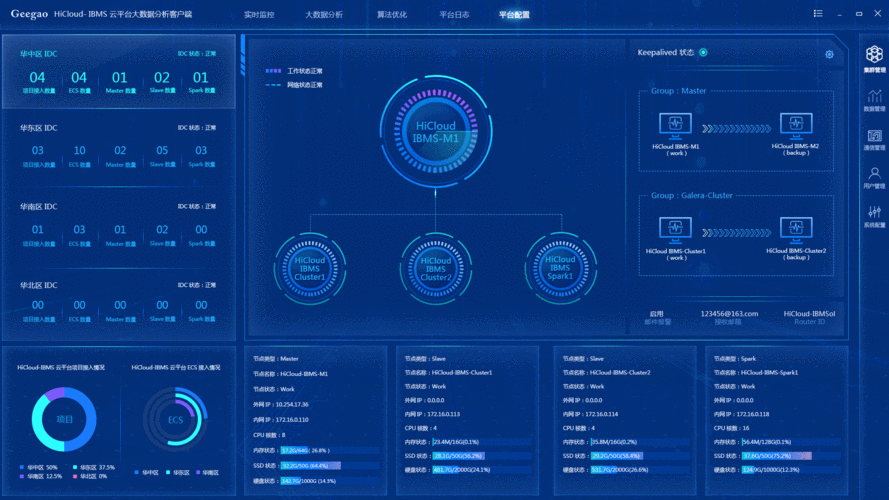
Task: Click HiCloud-IBMS-M1 内存状态 progress bar
Action: coord(330,451)
